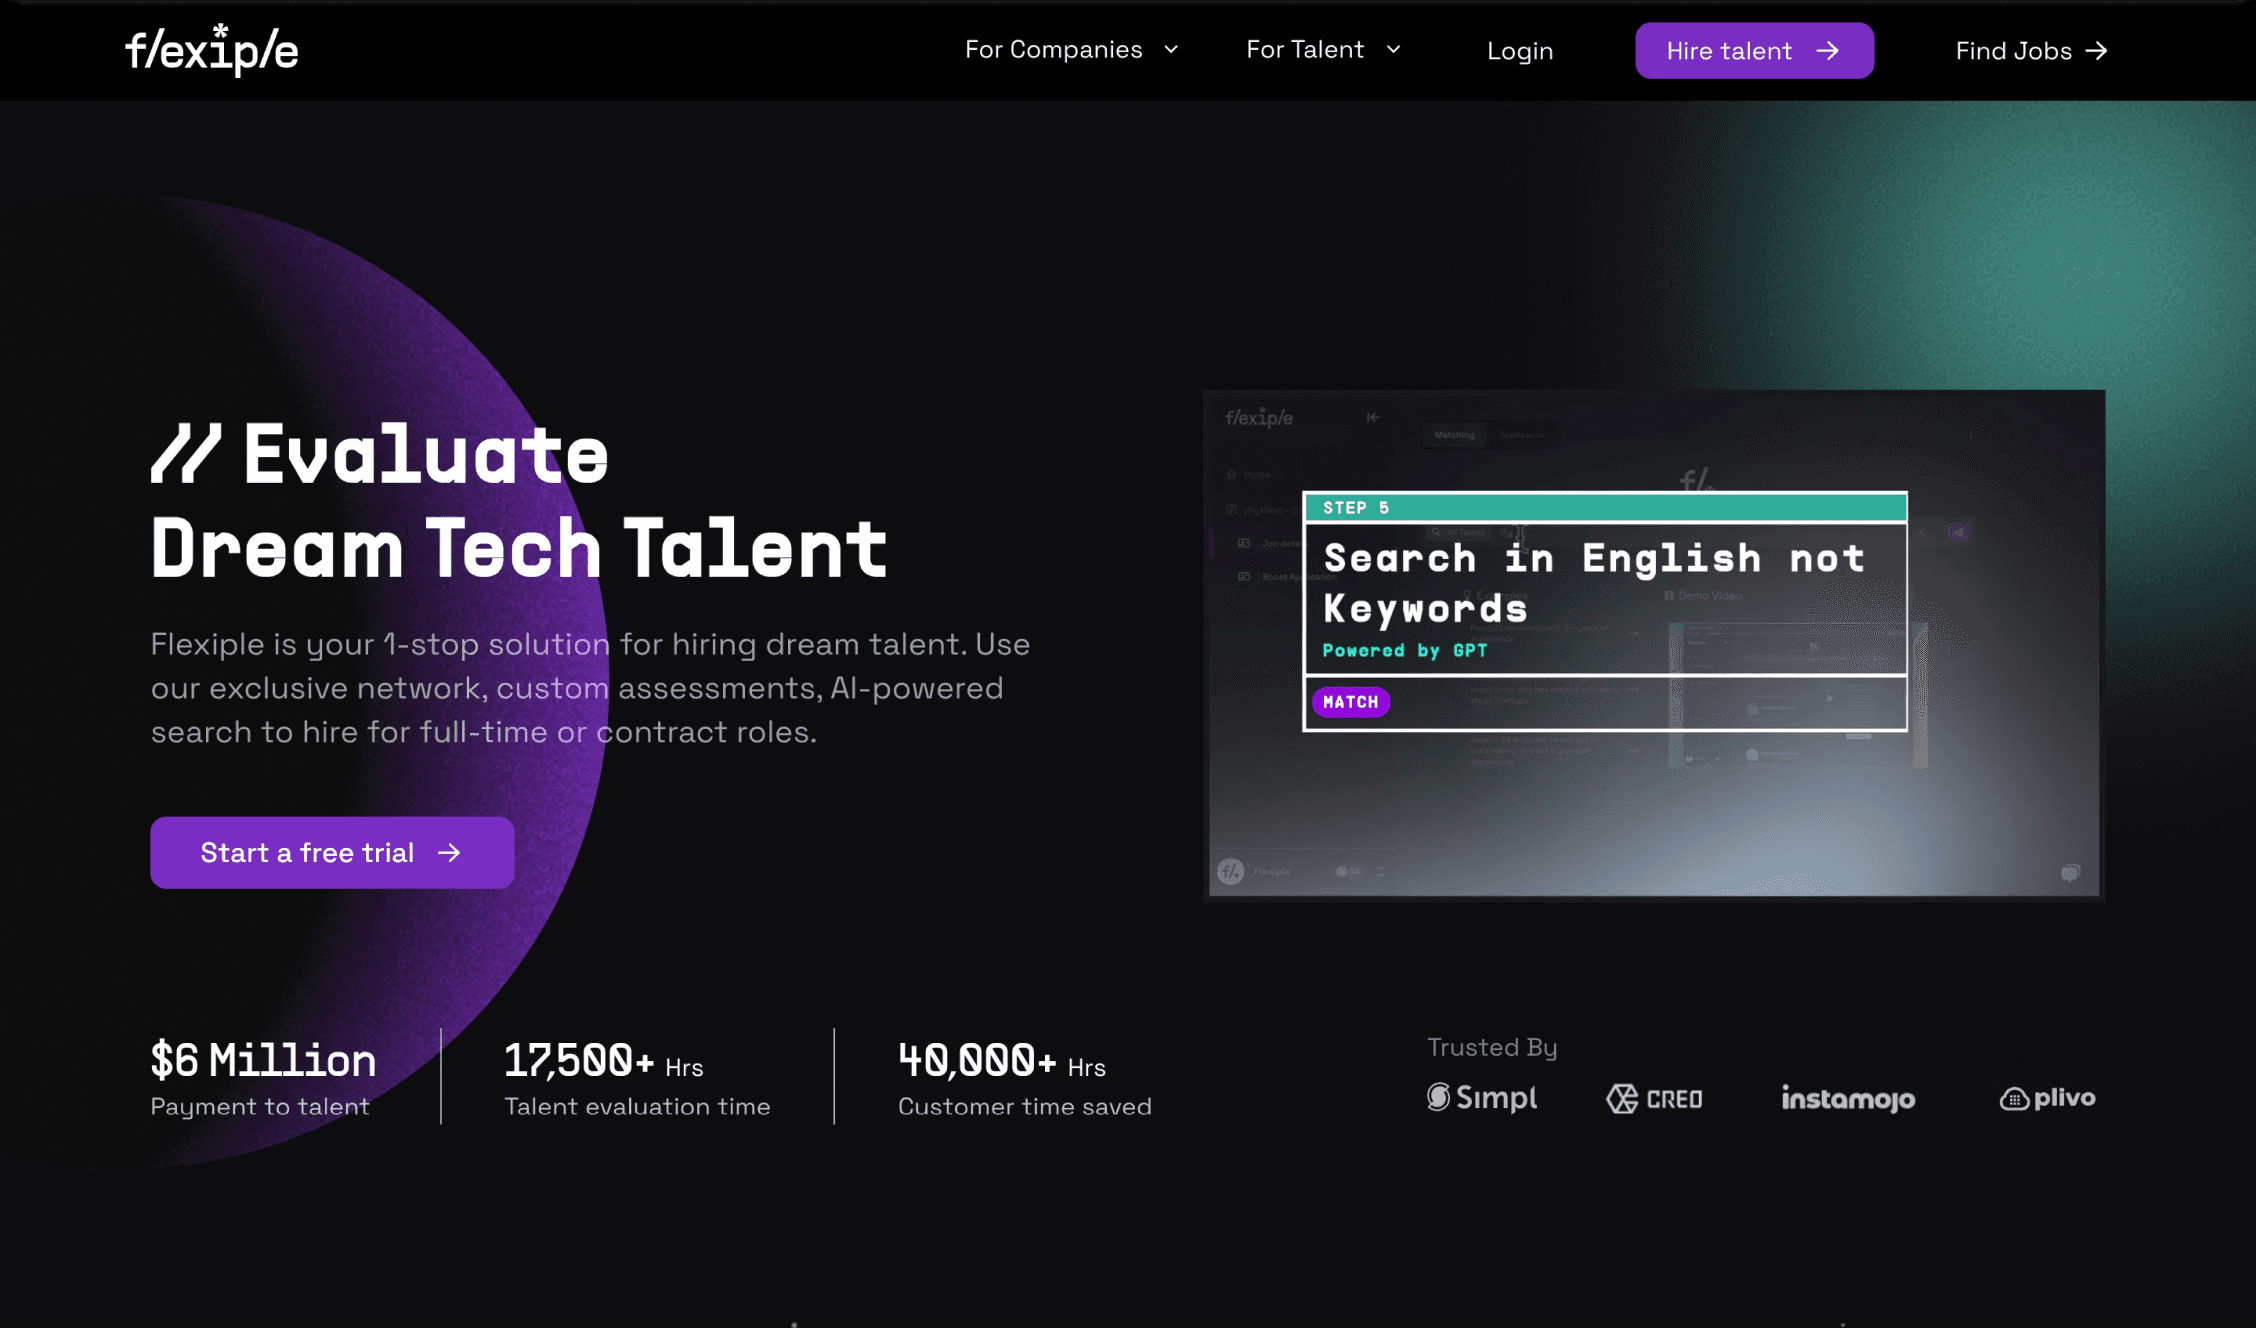
Task: Click the chat bubble icon in the demo preview
Action: (2070, 873)
